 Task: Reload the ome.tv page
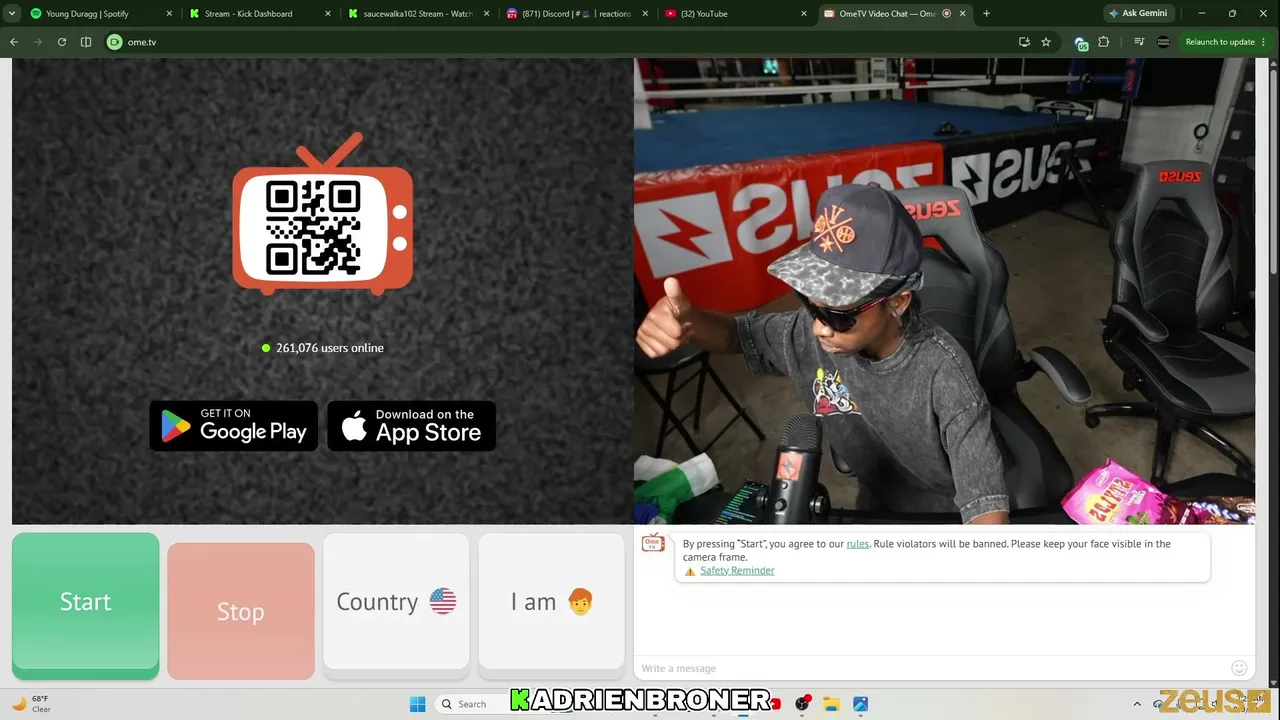pos(62,42)
